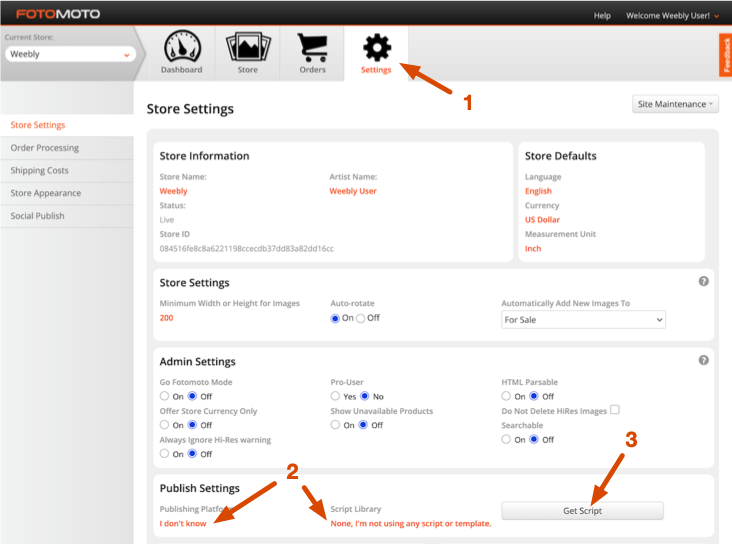Screen dimensions: 732x544
Task: Select the Store ID hash text
Action: [246, 248]
